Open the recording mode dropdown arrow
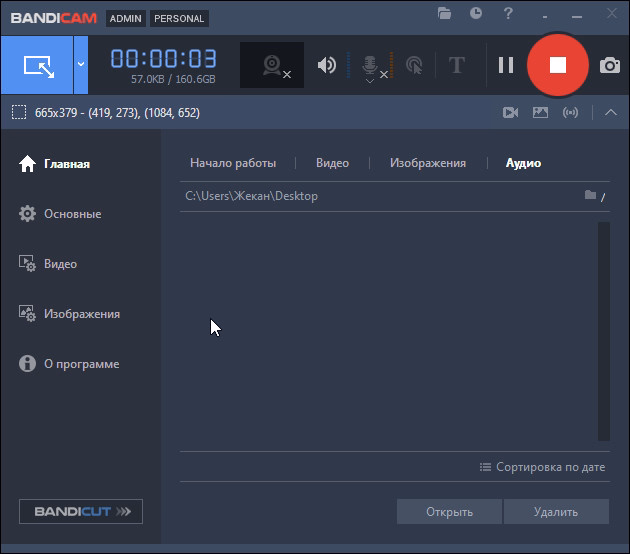Screen dimensions: 630x554 (x=81, y=66)
